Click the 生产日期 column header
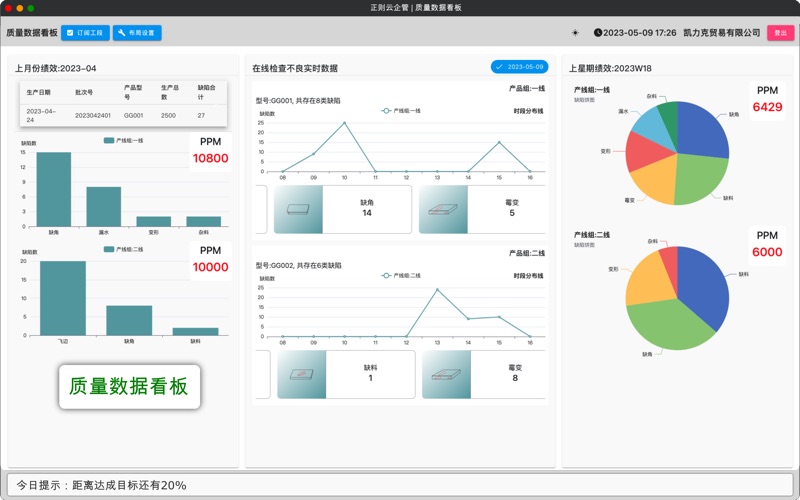The image size is (800, 500). pyautogui.click(x=38, y=92)
